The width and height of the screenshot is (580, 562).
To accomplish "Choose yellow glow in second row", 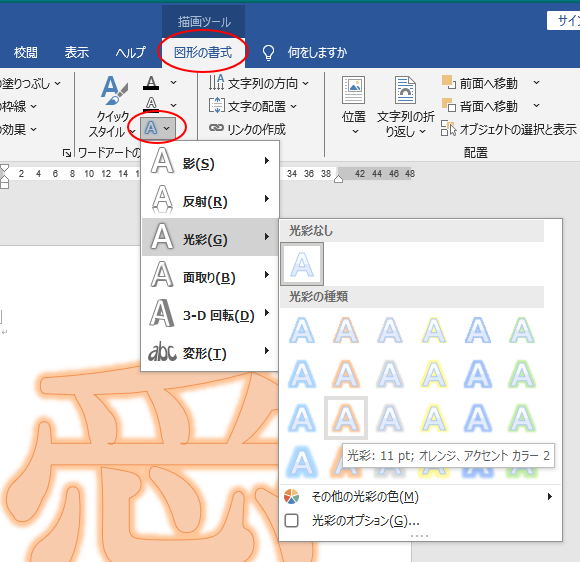I will 434,374.
